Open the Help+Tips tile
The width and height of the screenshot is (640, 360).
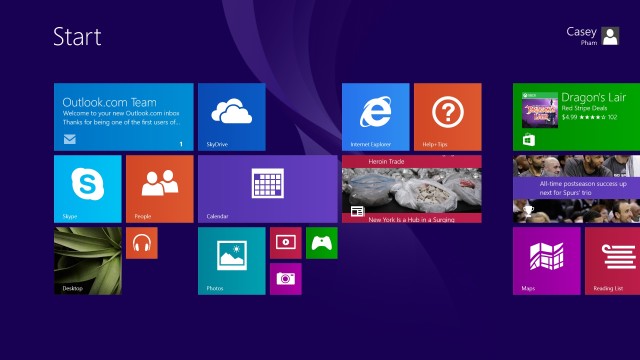[447, 117]
